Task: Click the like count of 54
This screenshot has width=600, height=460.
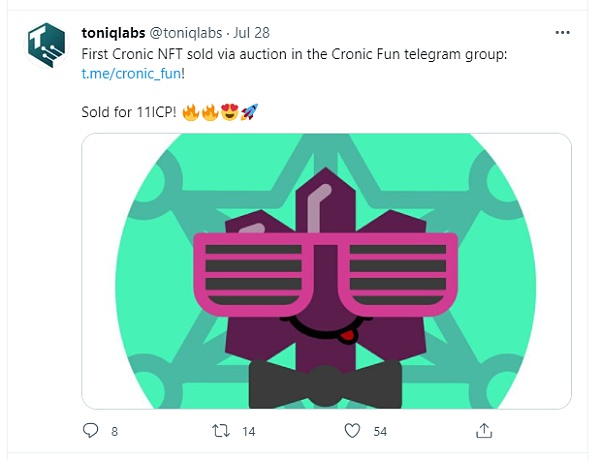Action: click(x=380, y=432)
